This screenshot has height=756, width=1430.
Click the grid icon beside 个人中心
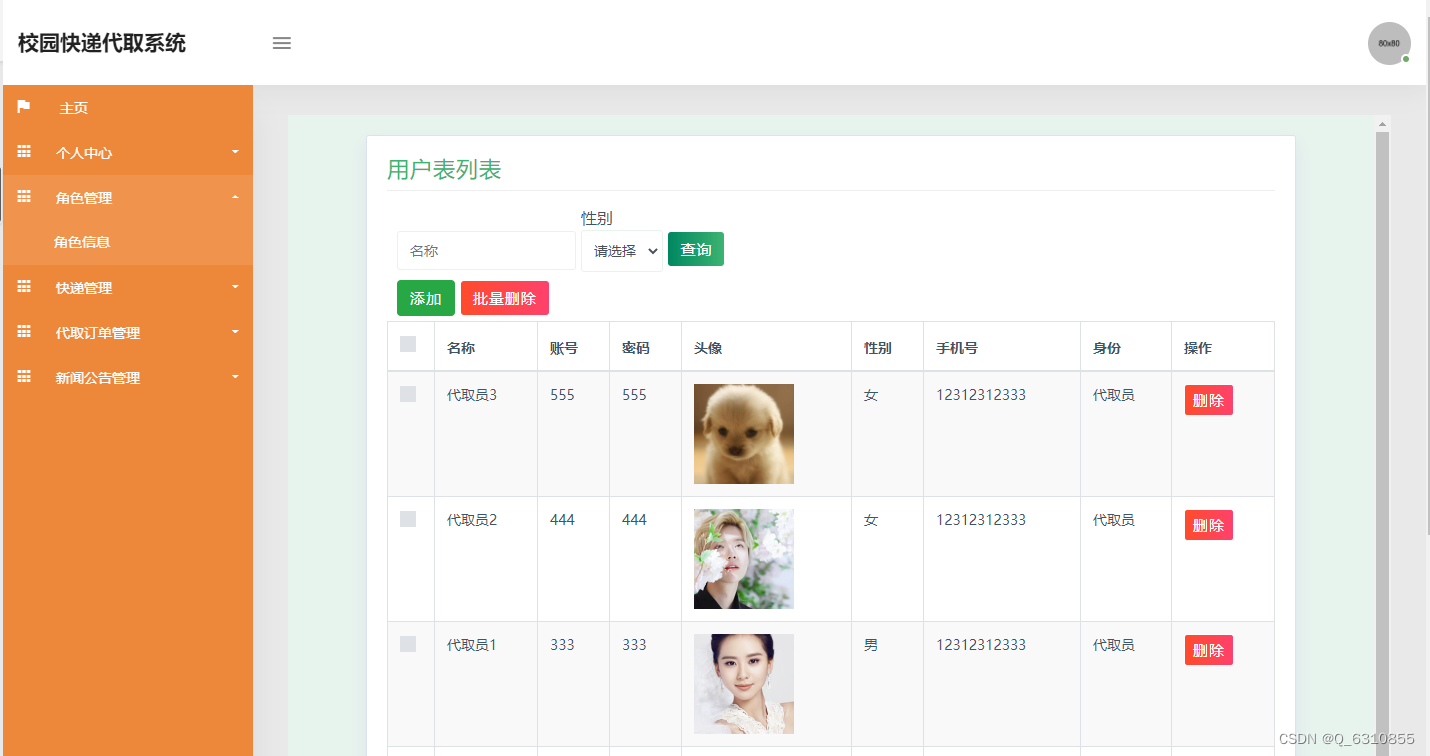click(24, 152)
